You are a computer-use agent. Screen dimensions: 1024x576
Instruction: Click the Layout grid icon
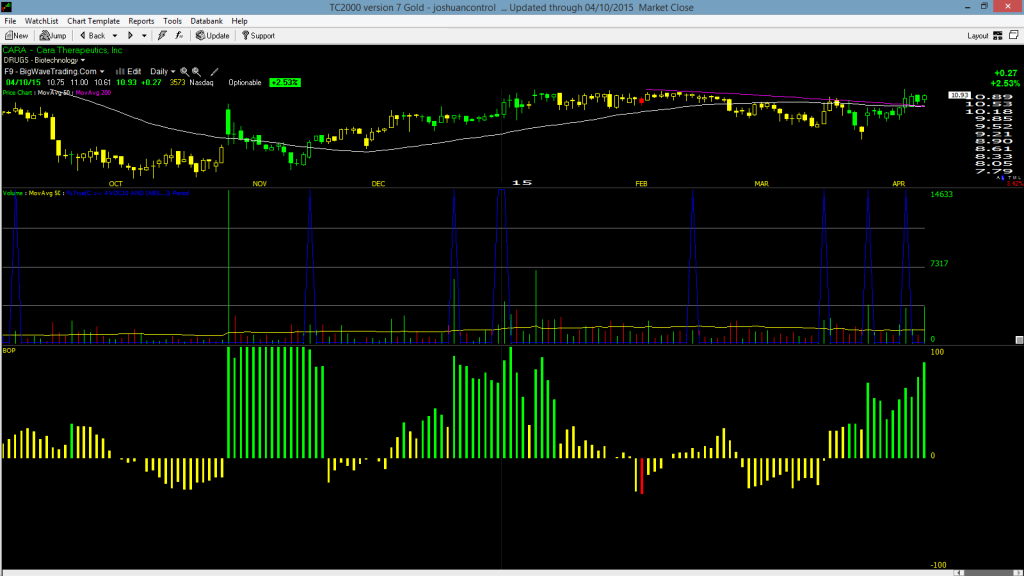(998, 36)
